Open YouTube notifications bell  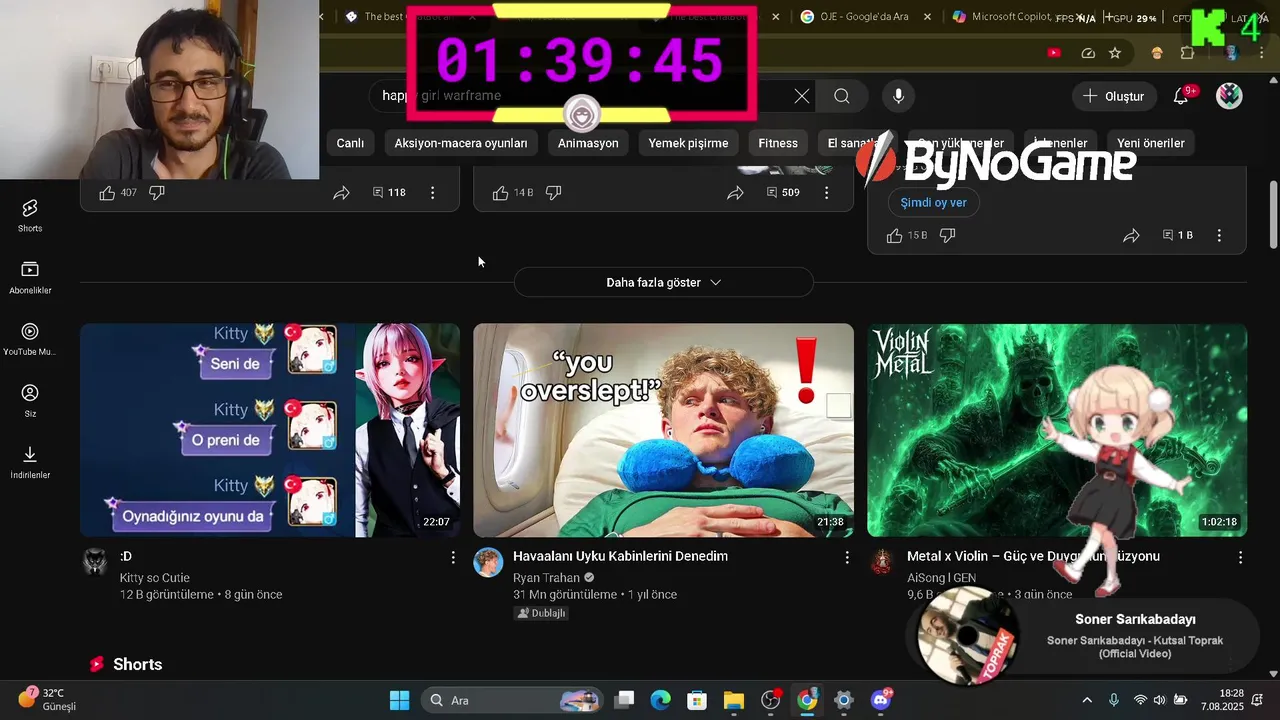[x=1181, y=96]
